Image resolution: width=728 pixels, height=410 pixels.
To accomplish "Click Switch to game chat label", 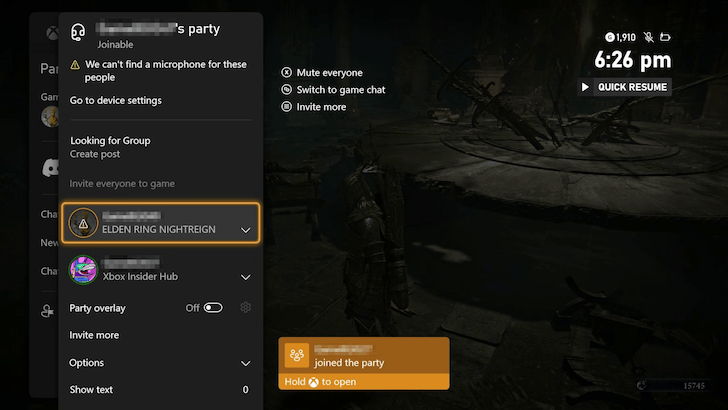I will click(x=341, y=90).
